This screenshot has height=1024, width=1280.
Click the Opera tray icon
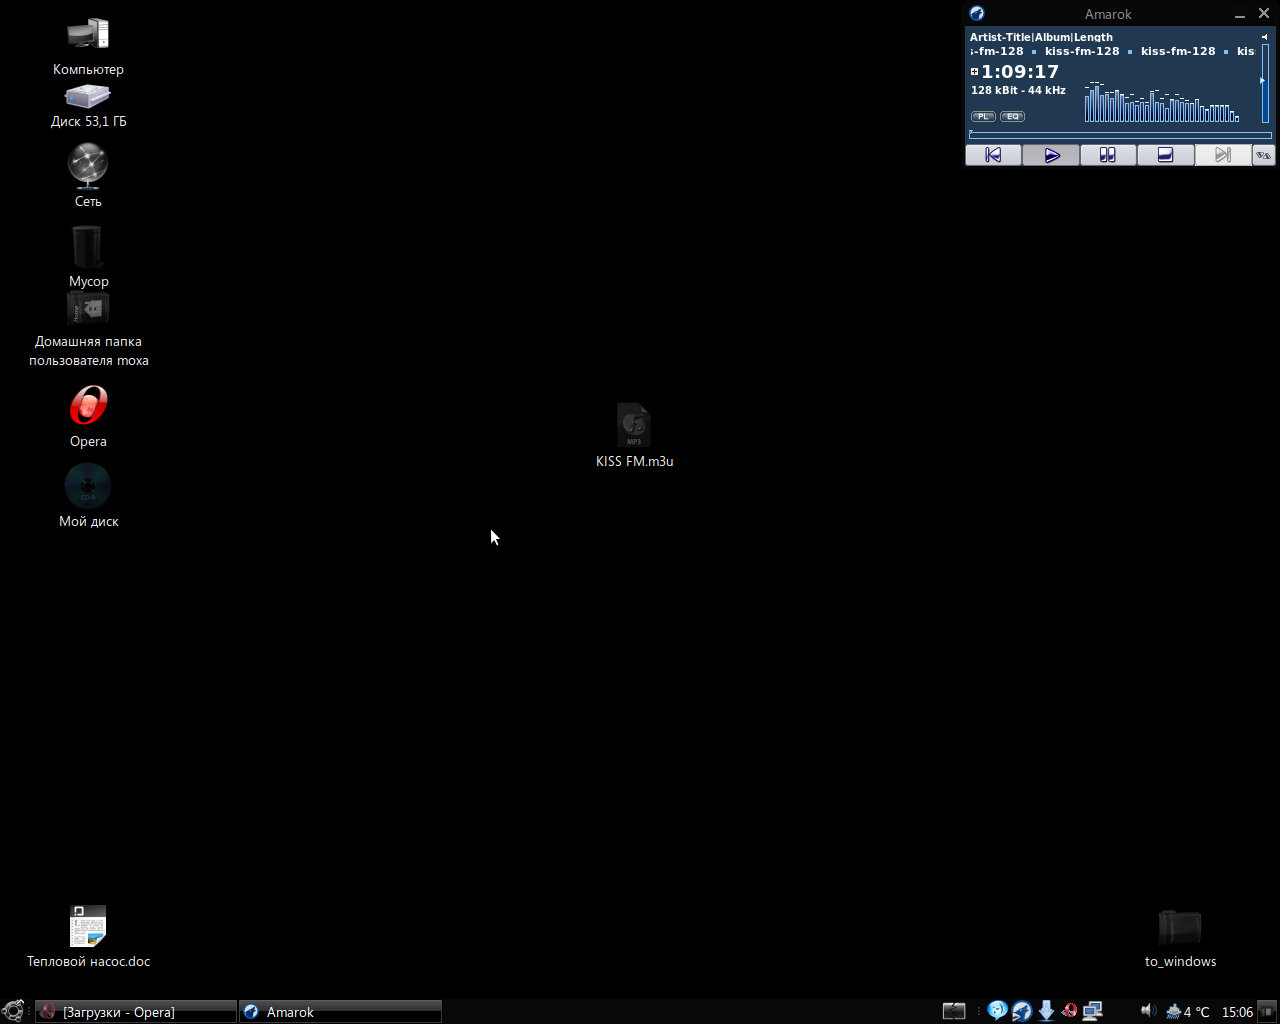1069,1011
